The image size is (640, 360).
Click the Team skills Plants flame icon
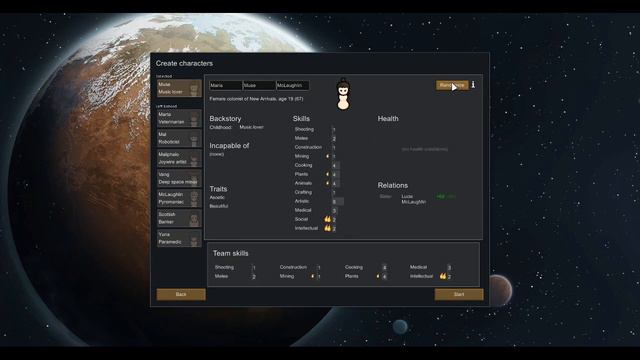(x=378, y=276)
